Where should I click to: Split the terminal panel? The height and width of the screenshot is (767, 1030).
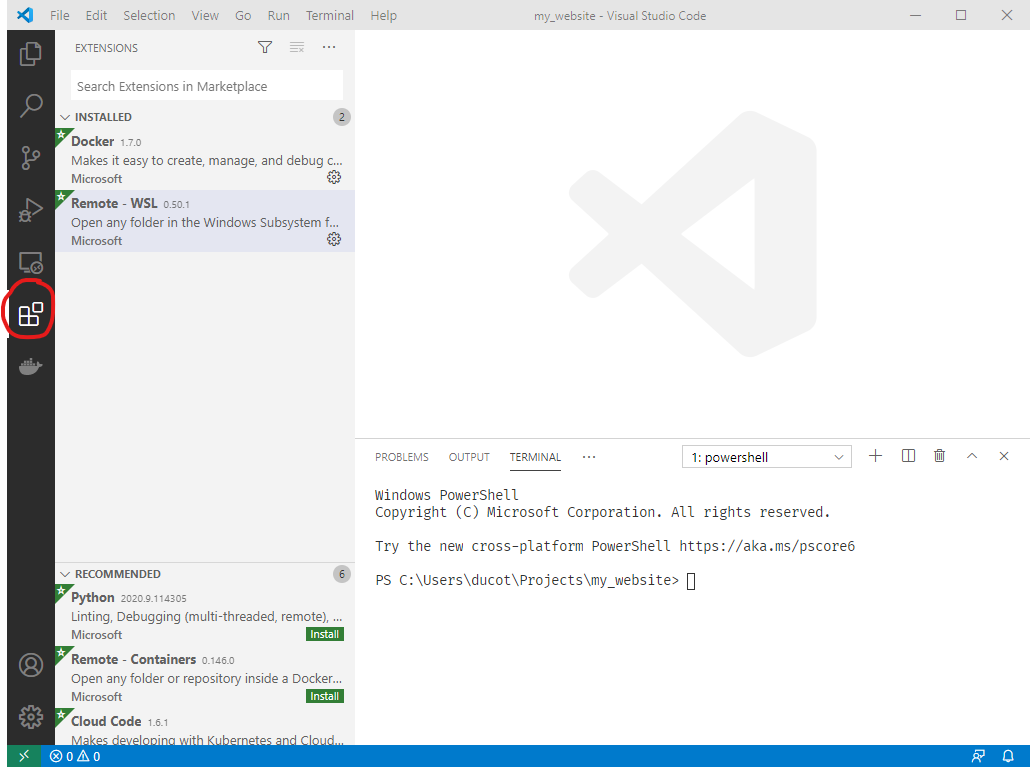pos(908,456)
